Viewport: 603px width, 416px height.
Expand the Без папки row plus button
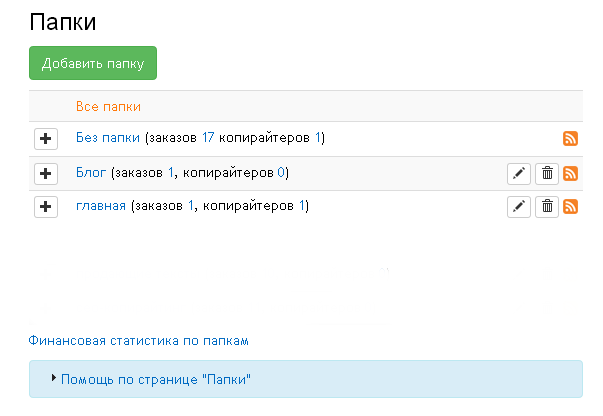(x=46, y=139)
